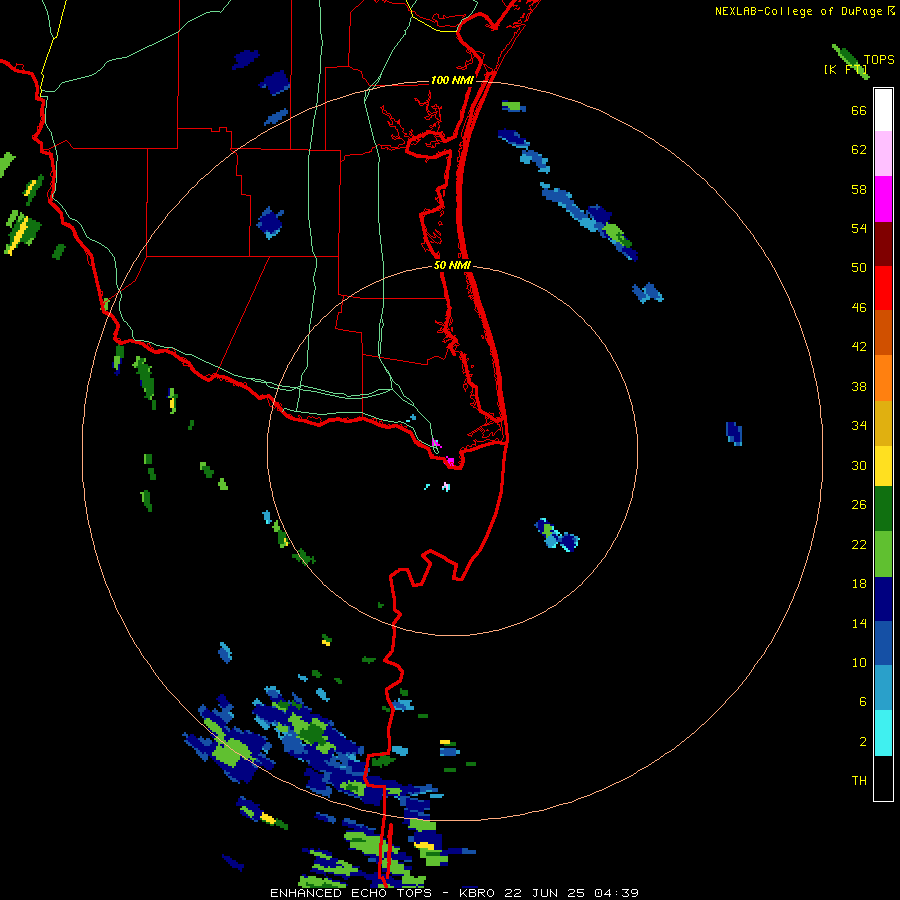Click the 38 legend value label
900x900 pixels.
tap(859, 386)
